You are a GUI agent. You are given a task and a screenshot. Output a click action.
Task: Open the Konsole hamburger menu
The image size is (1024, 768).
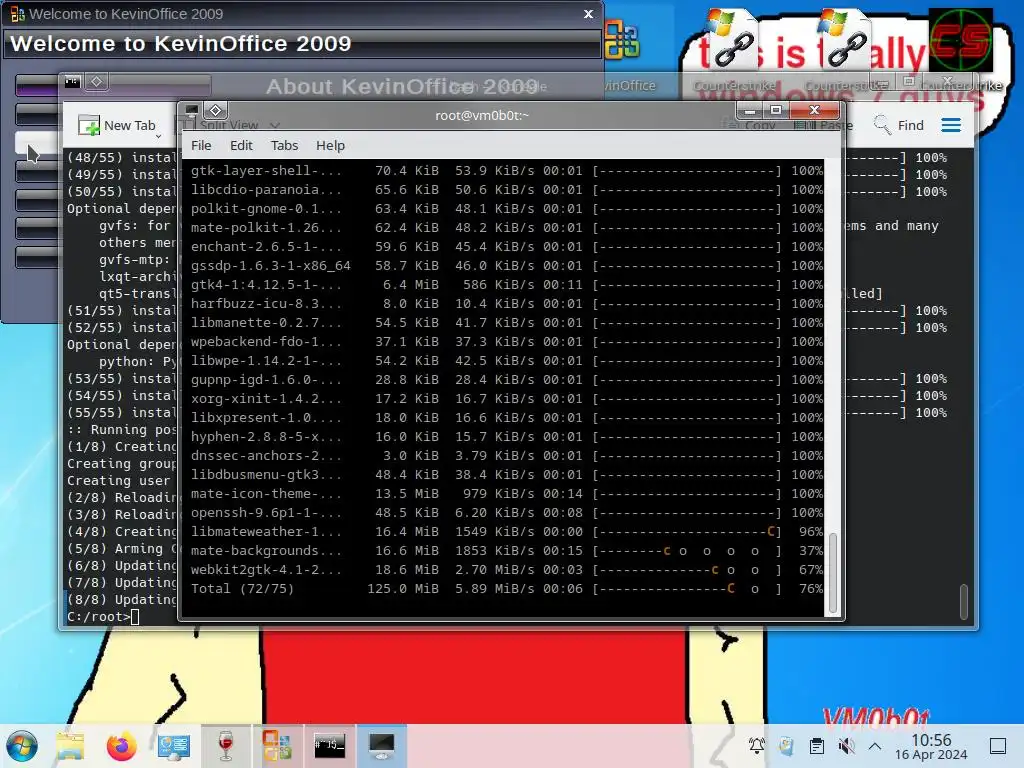[951, 125]
